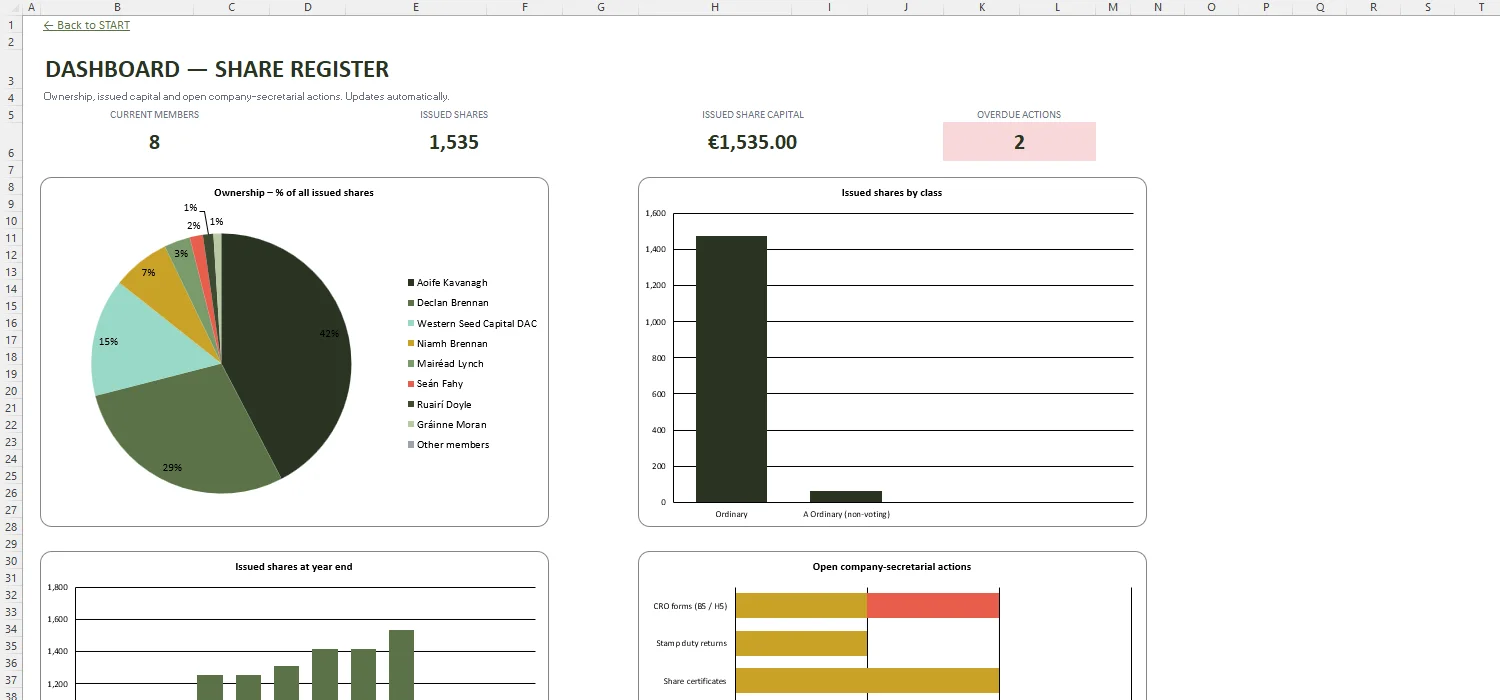Select the Share certificates bar
This screenshot has width=1500, height=700.
(867, 681)
